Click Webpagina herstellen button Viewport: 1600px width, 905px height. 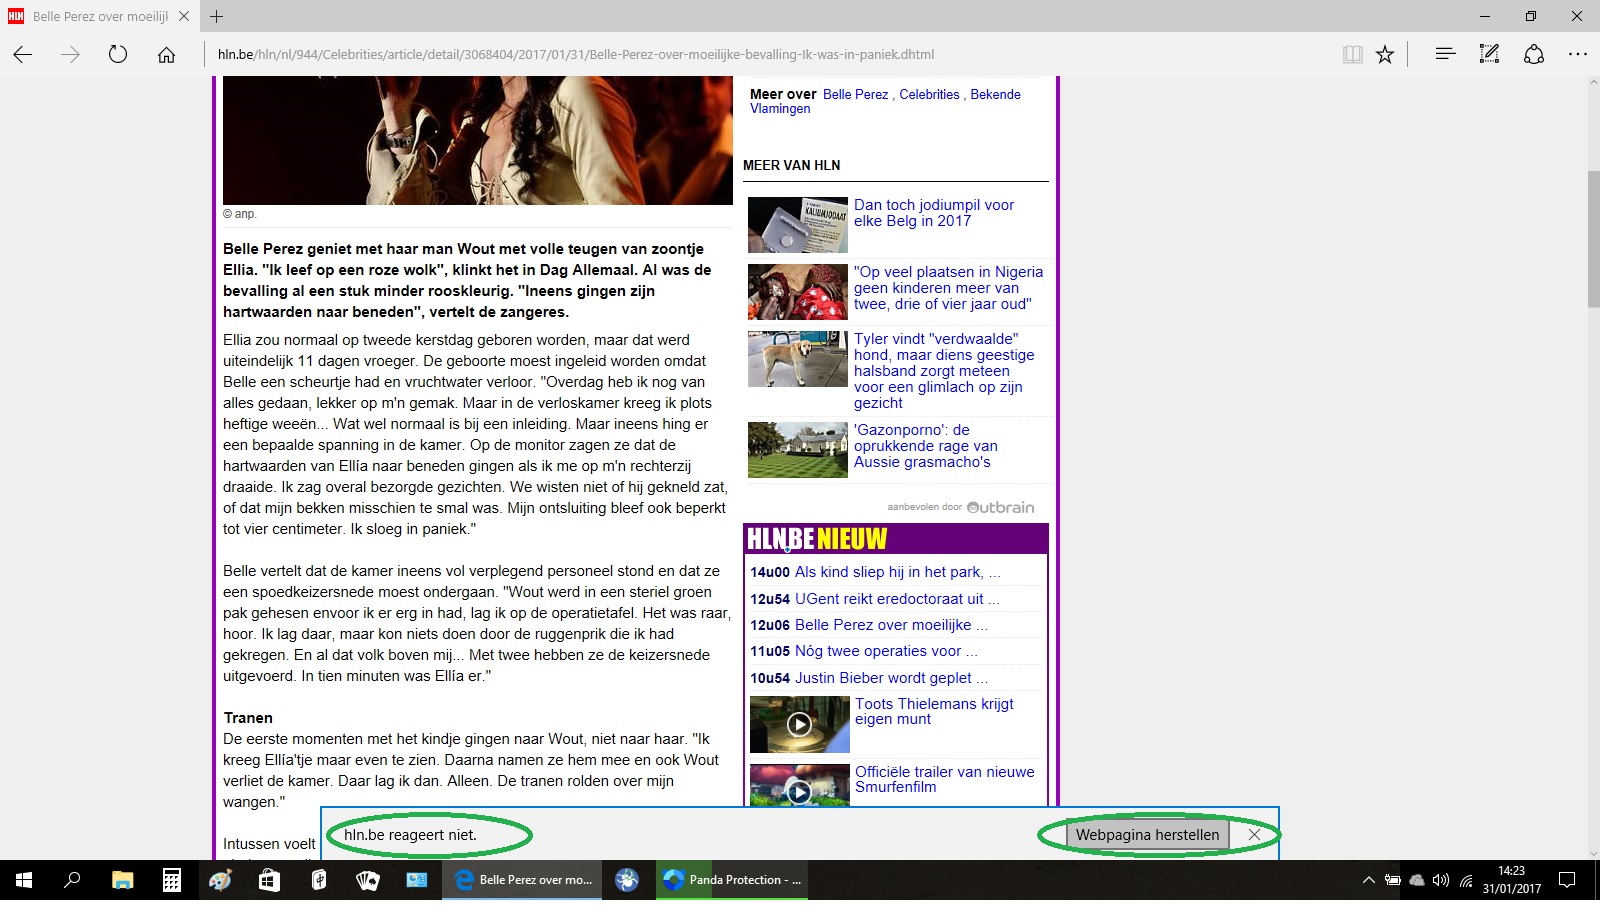pos(1147,835)
